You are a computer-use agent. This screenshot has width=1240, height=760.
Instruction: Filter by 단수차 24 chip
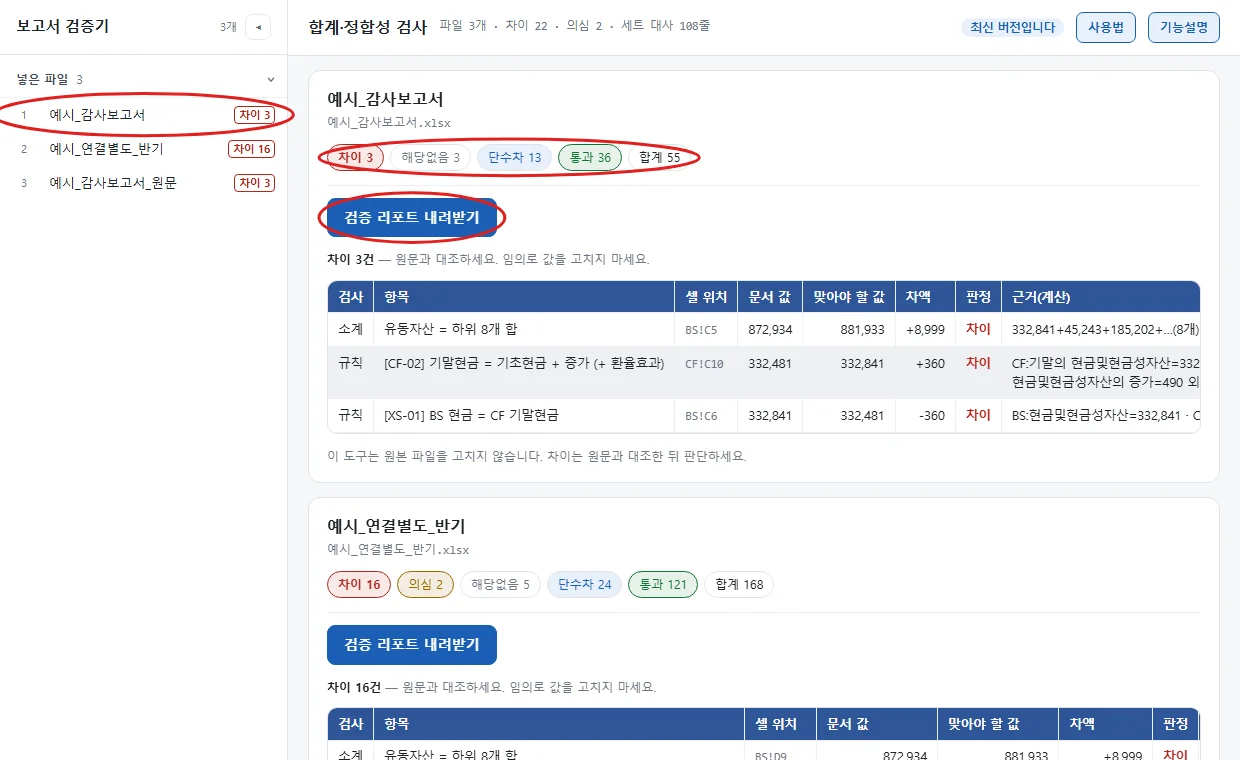[x=585, y=584]
